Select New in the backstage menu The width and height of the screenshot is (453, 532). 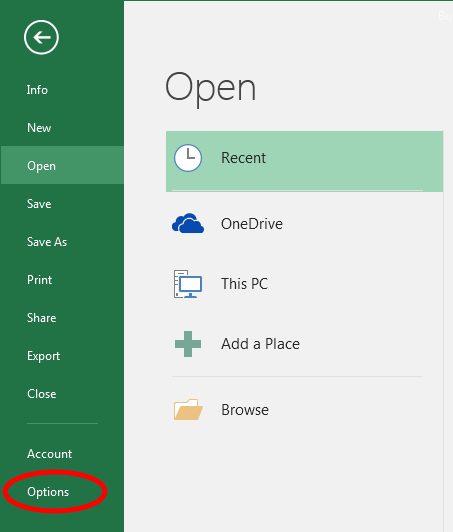(x=39, y=128)
